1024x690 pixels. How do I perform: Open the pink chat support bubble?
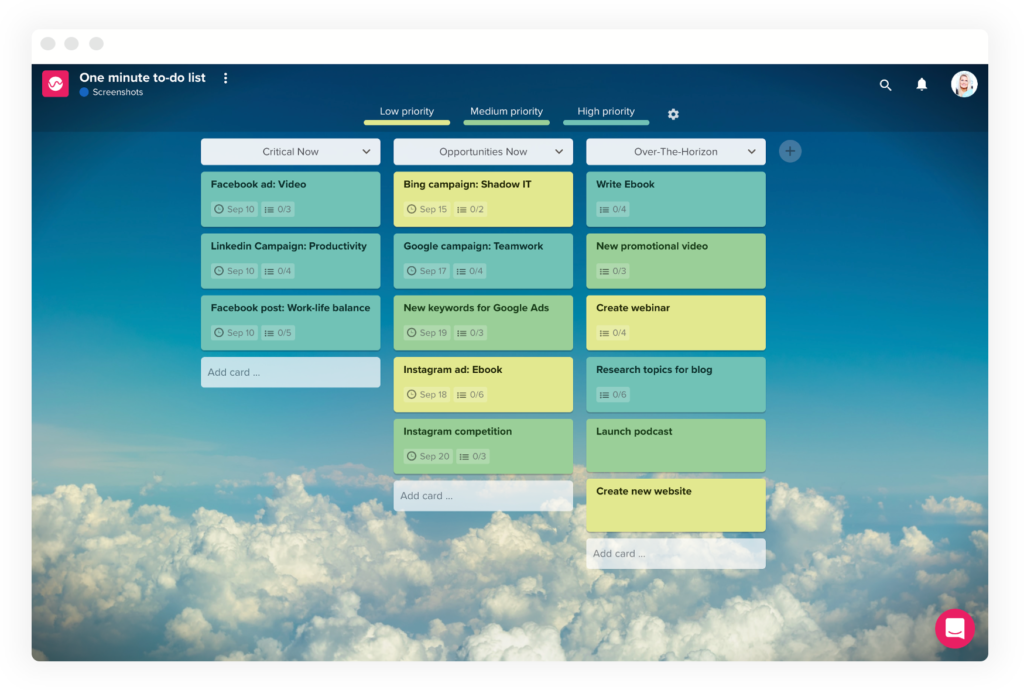point(954,629)
